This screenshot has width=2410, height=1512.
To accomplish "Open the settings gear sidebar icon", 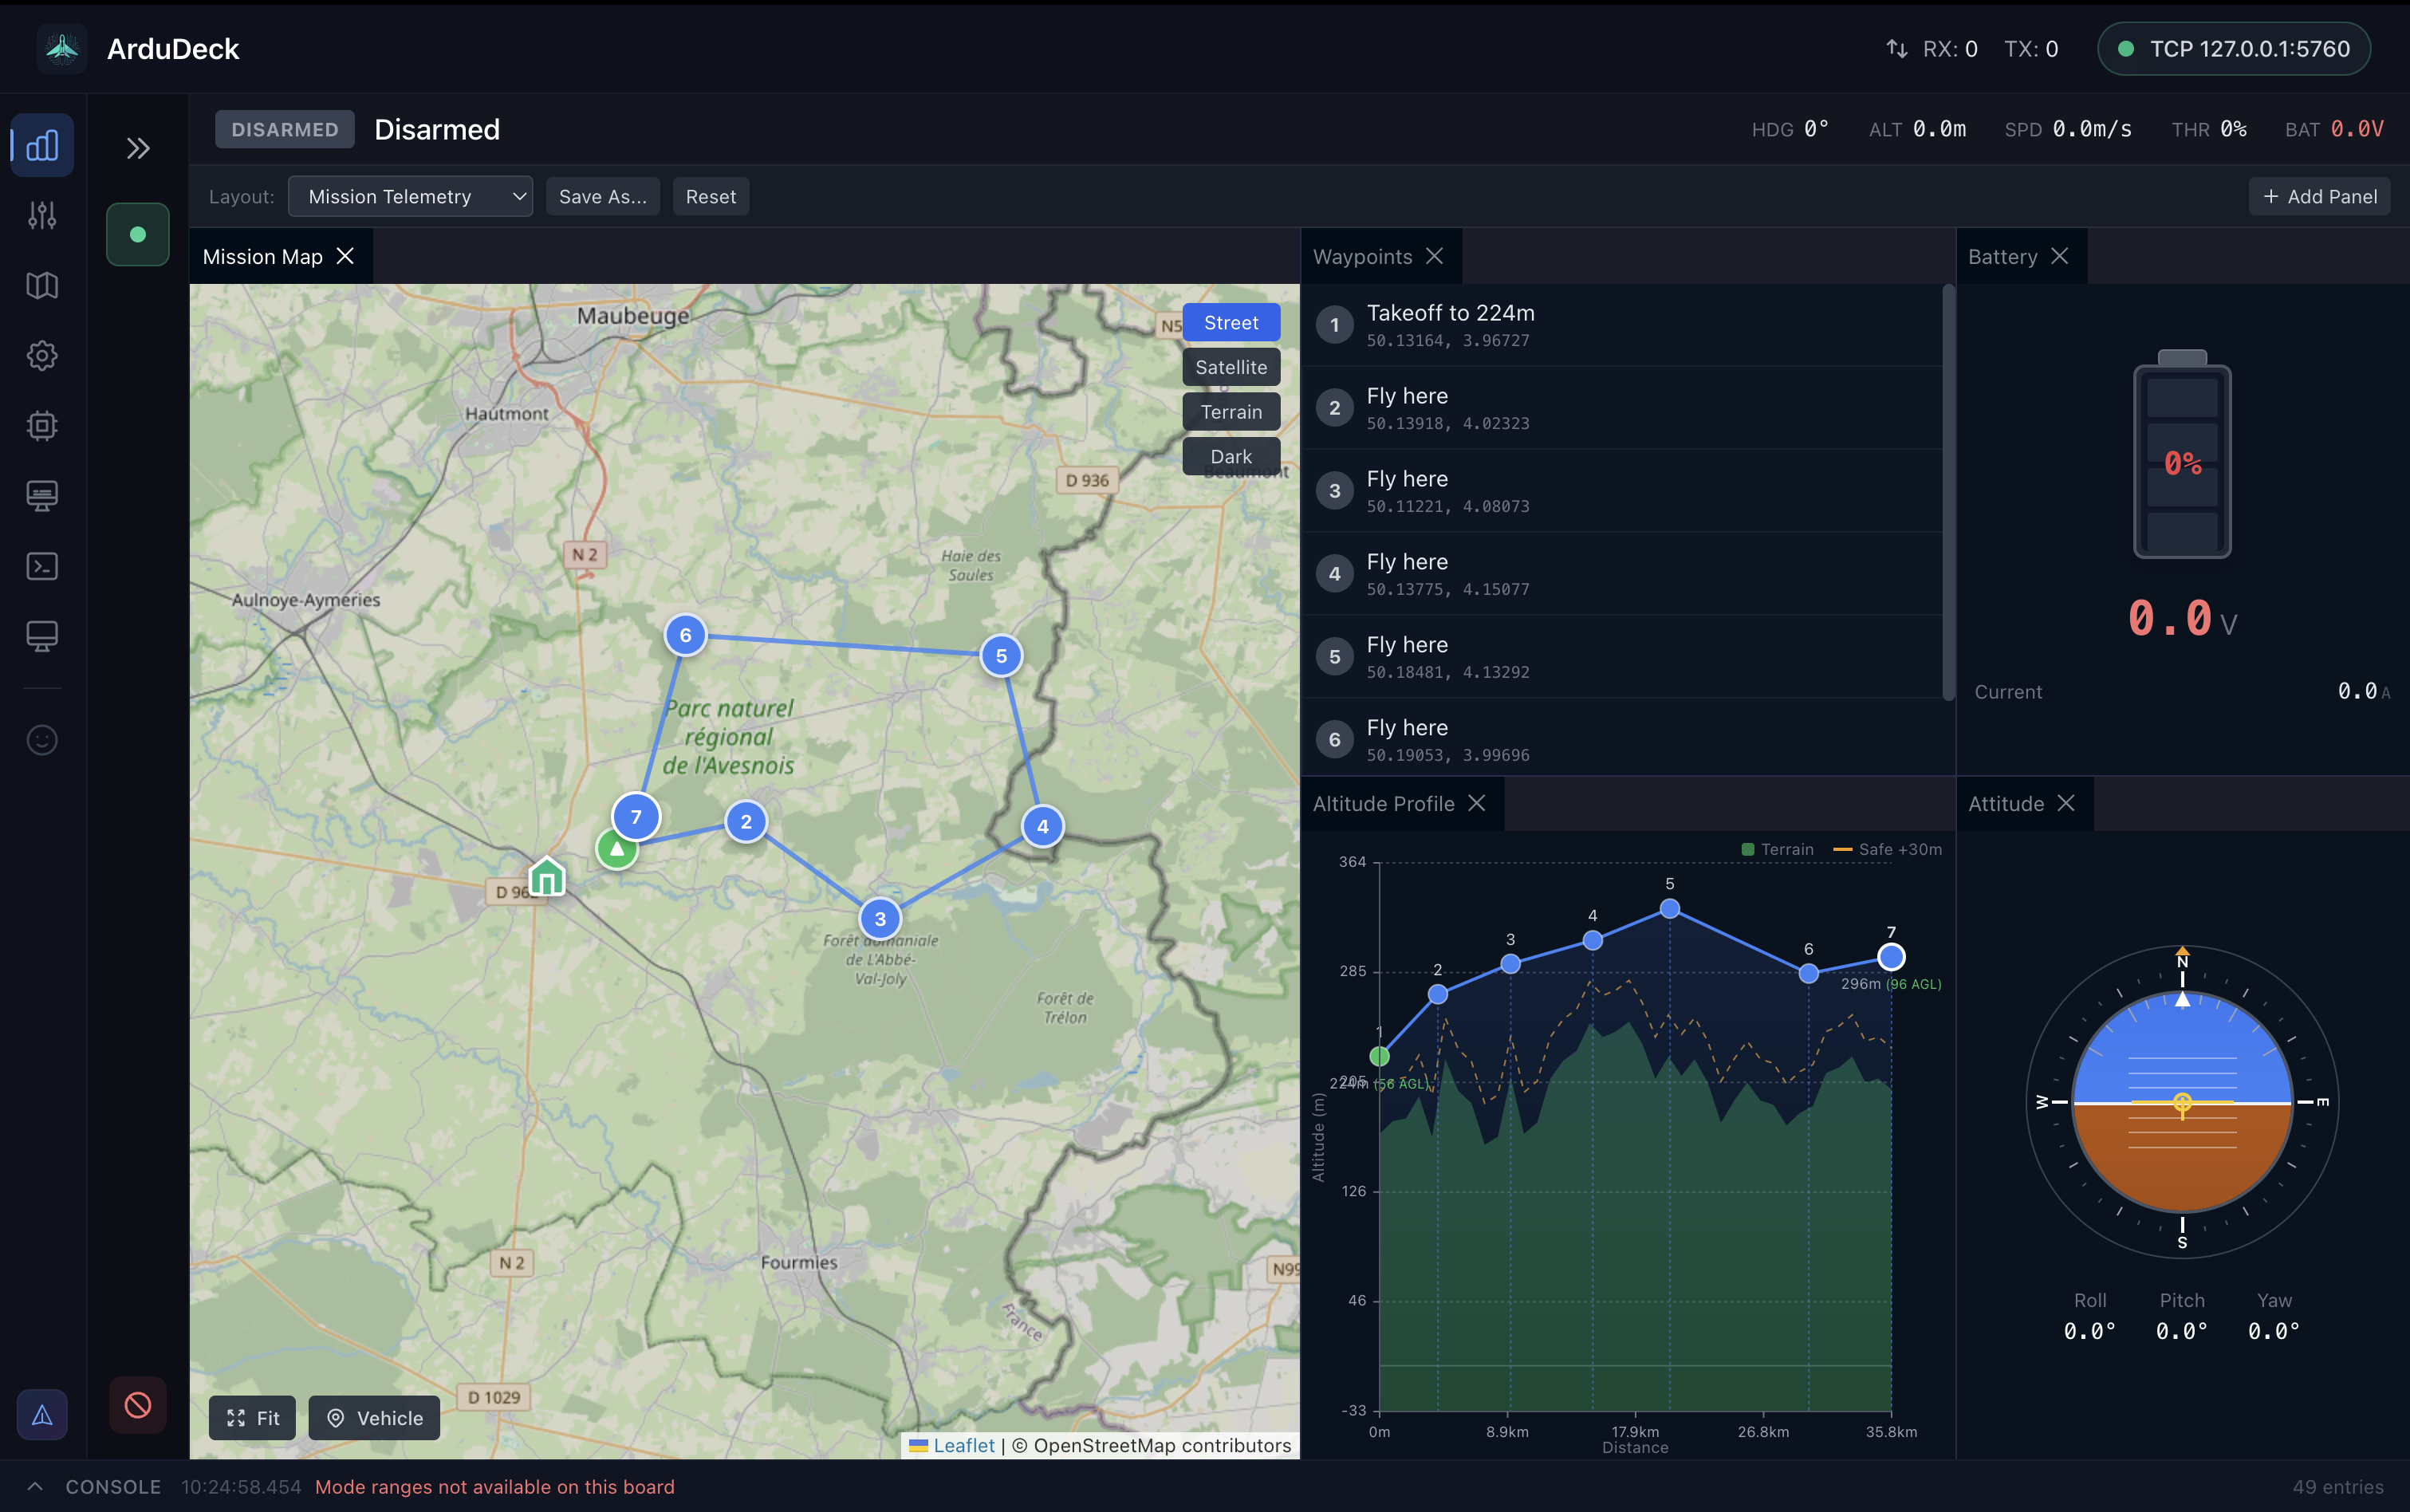I will pyautogui.click(x=42, y=356).
